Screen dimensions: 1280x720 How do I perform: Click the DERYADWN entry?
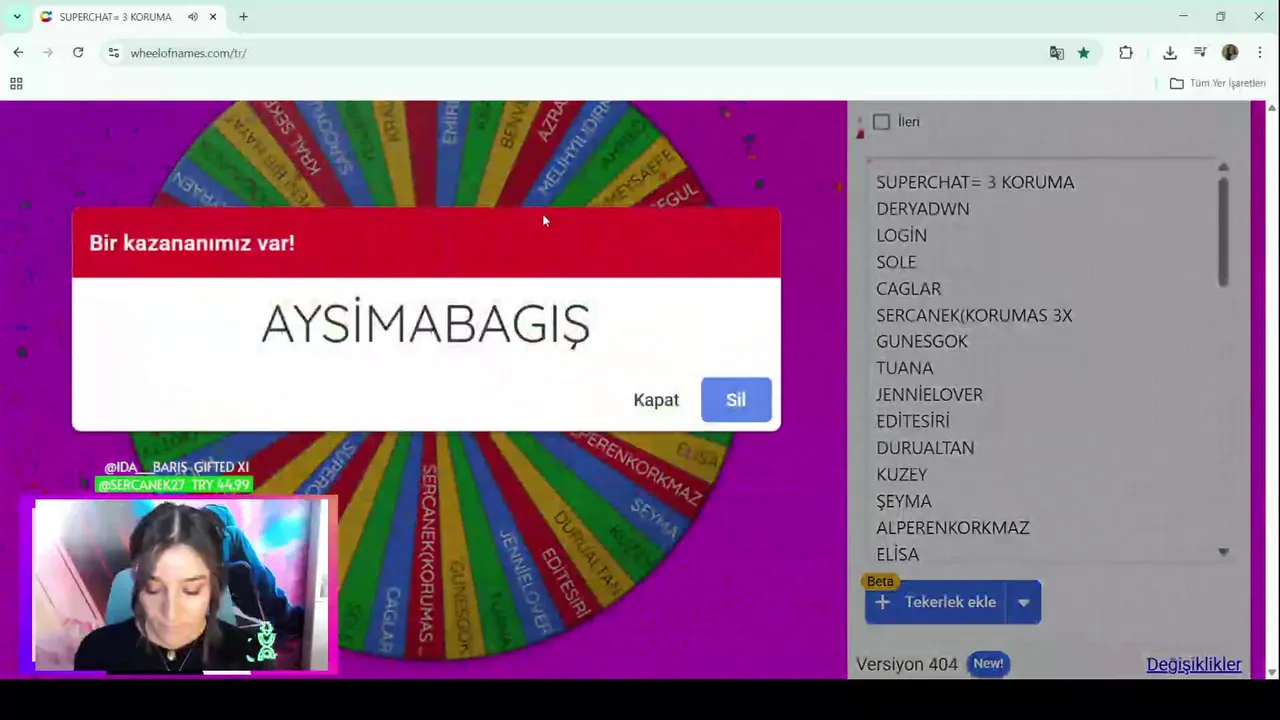pos(923,209)
